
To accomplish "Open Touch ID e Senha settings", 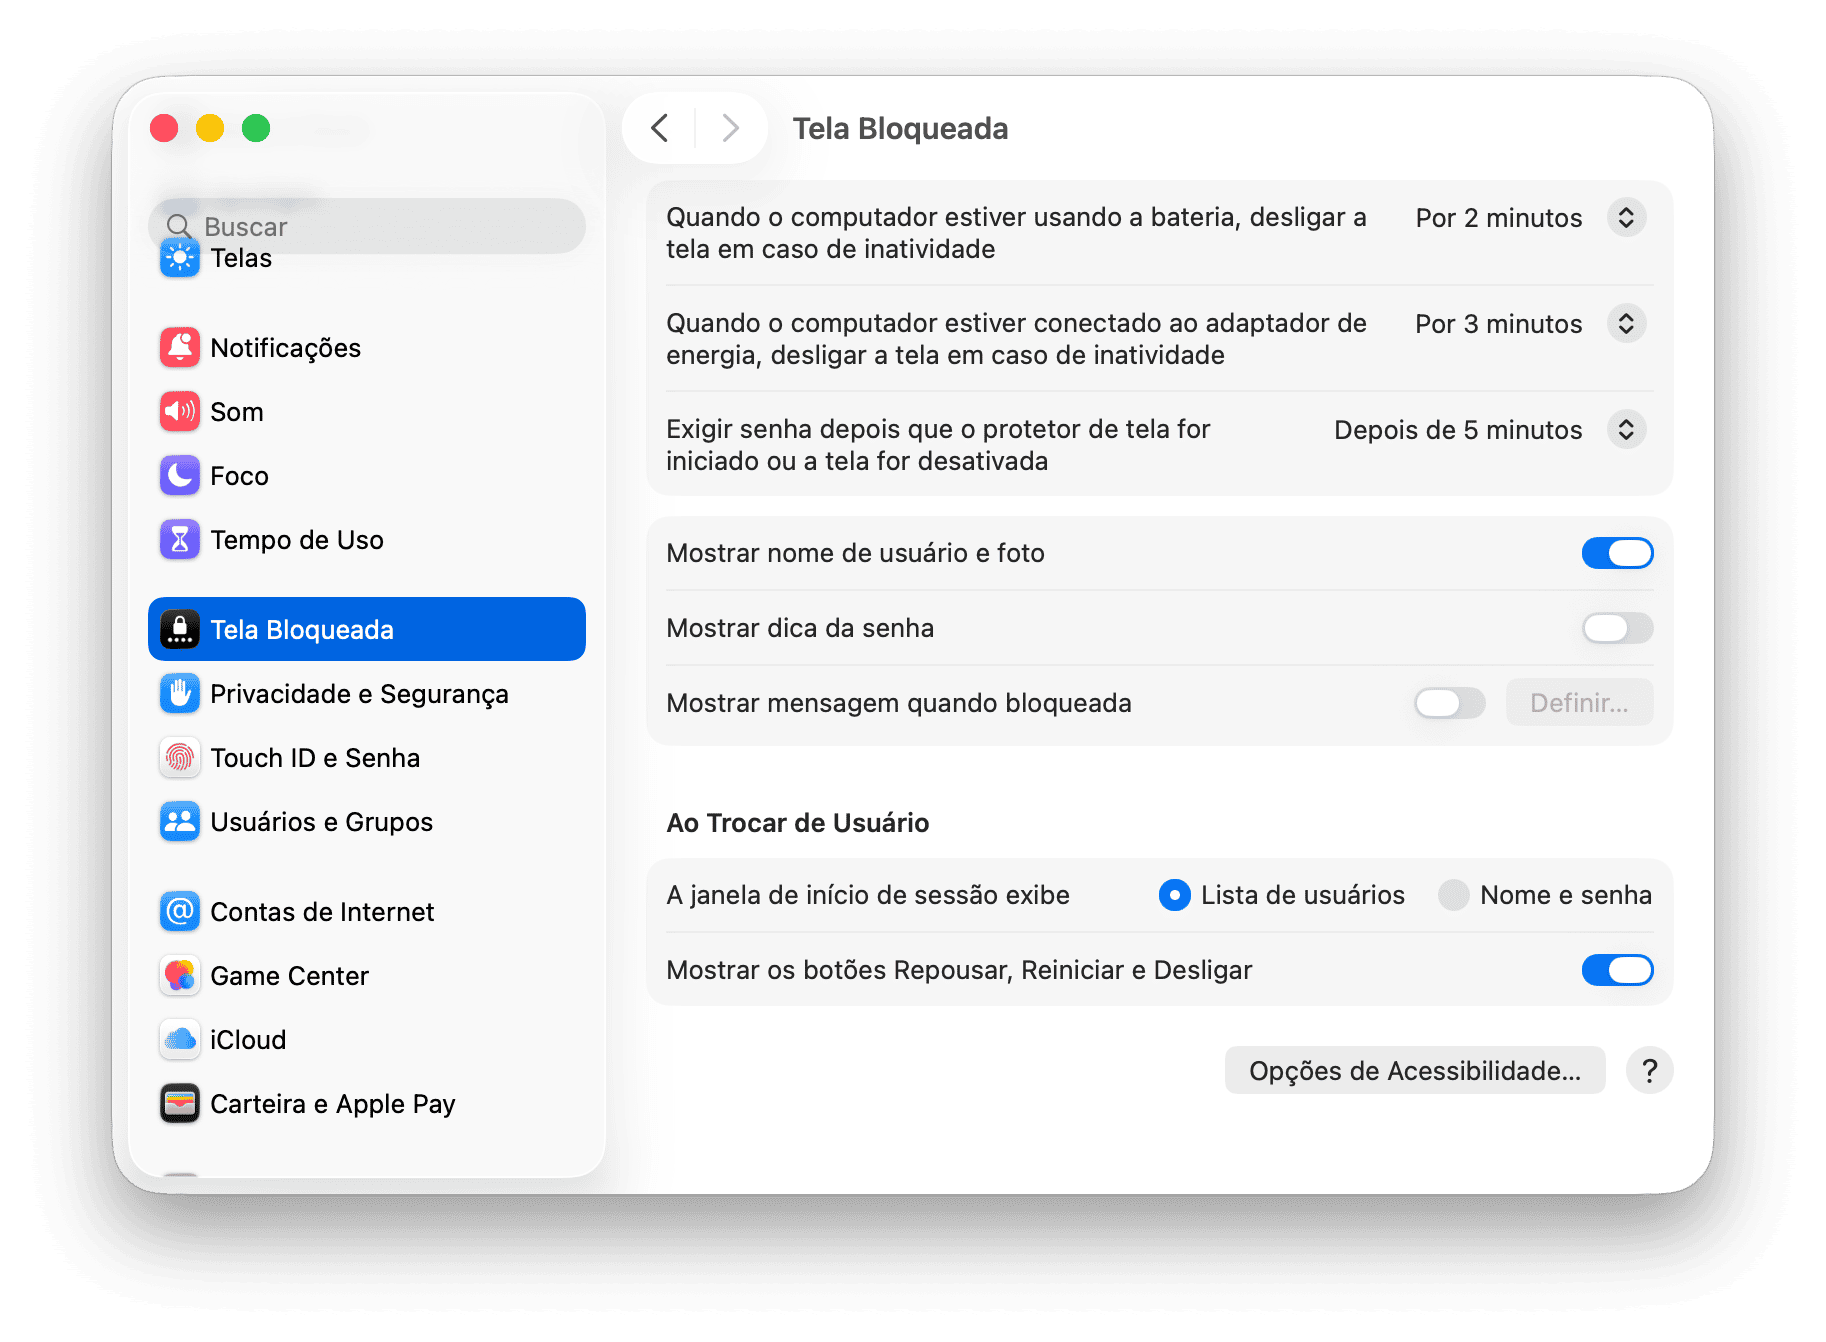I will 315,757.
